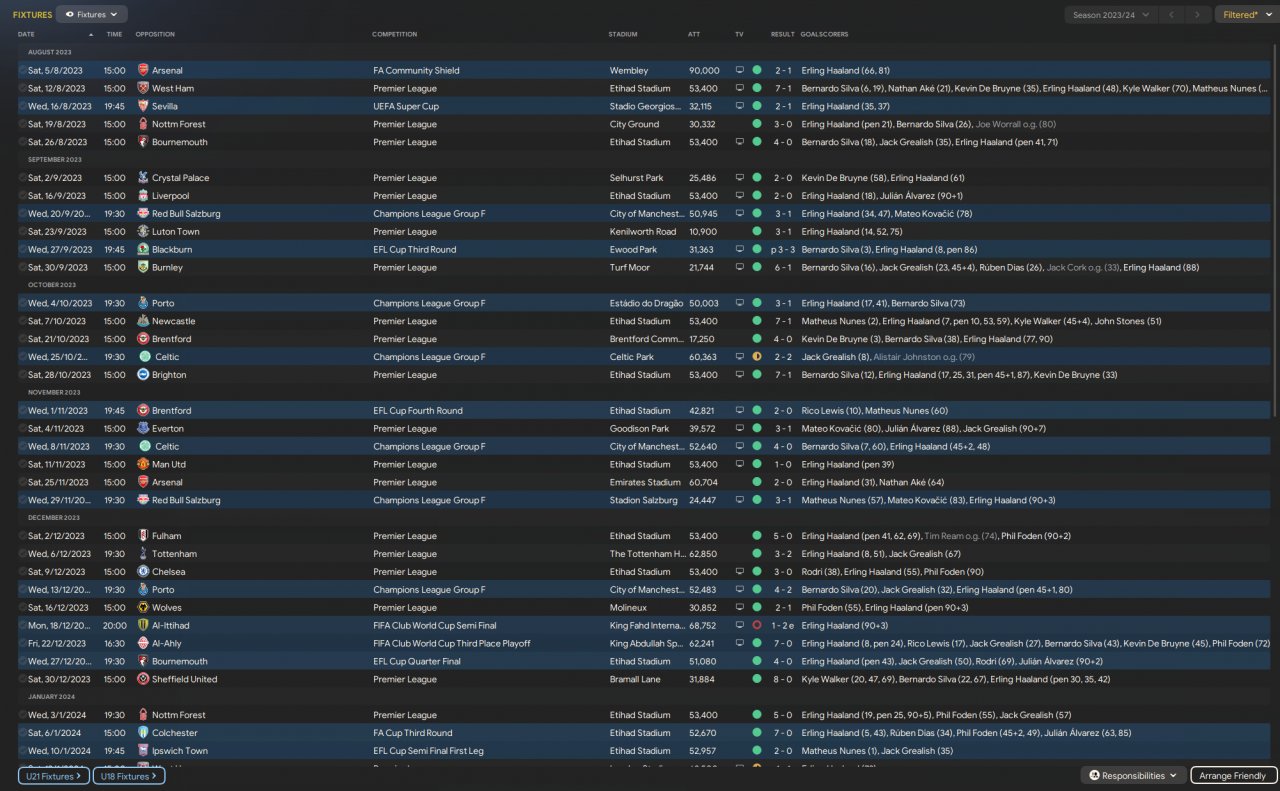Open the 7 - 1 result against West Ham
This screenshot has height=791, width=1280.
point(783,89)
